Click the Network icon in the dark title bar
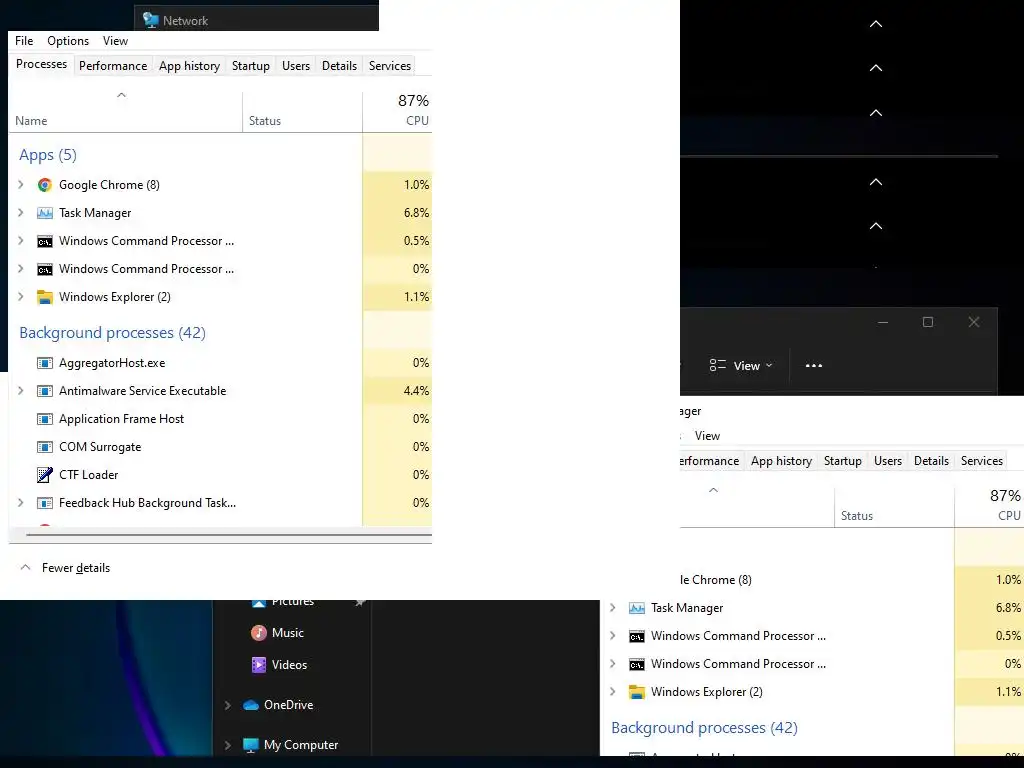The height and width of the screenshot is (768, 1024). coord(151,20)
